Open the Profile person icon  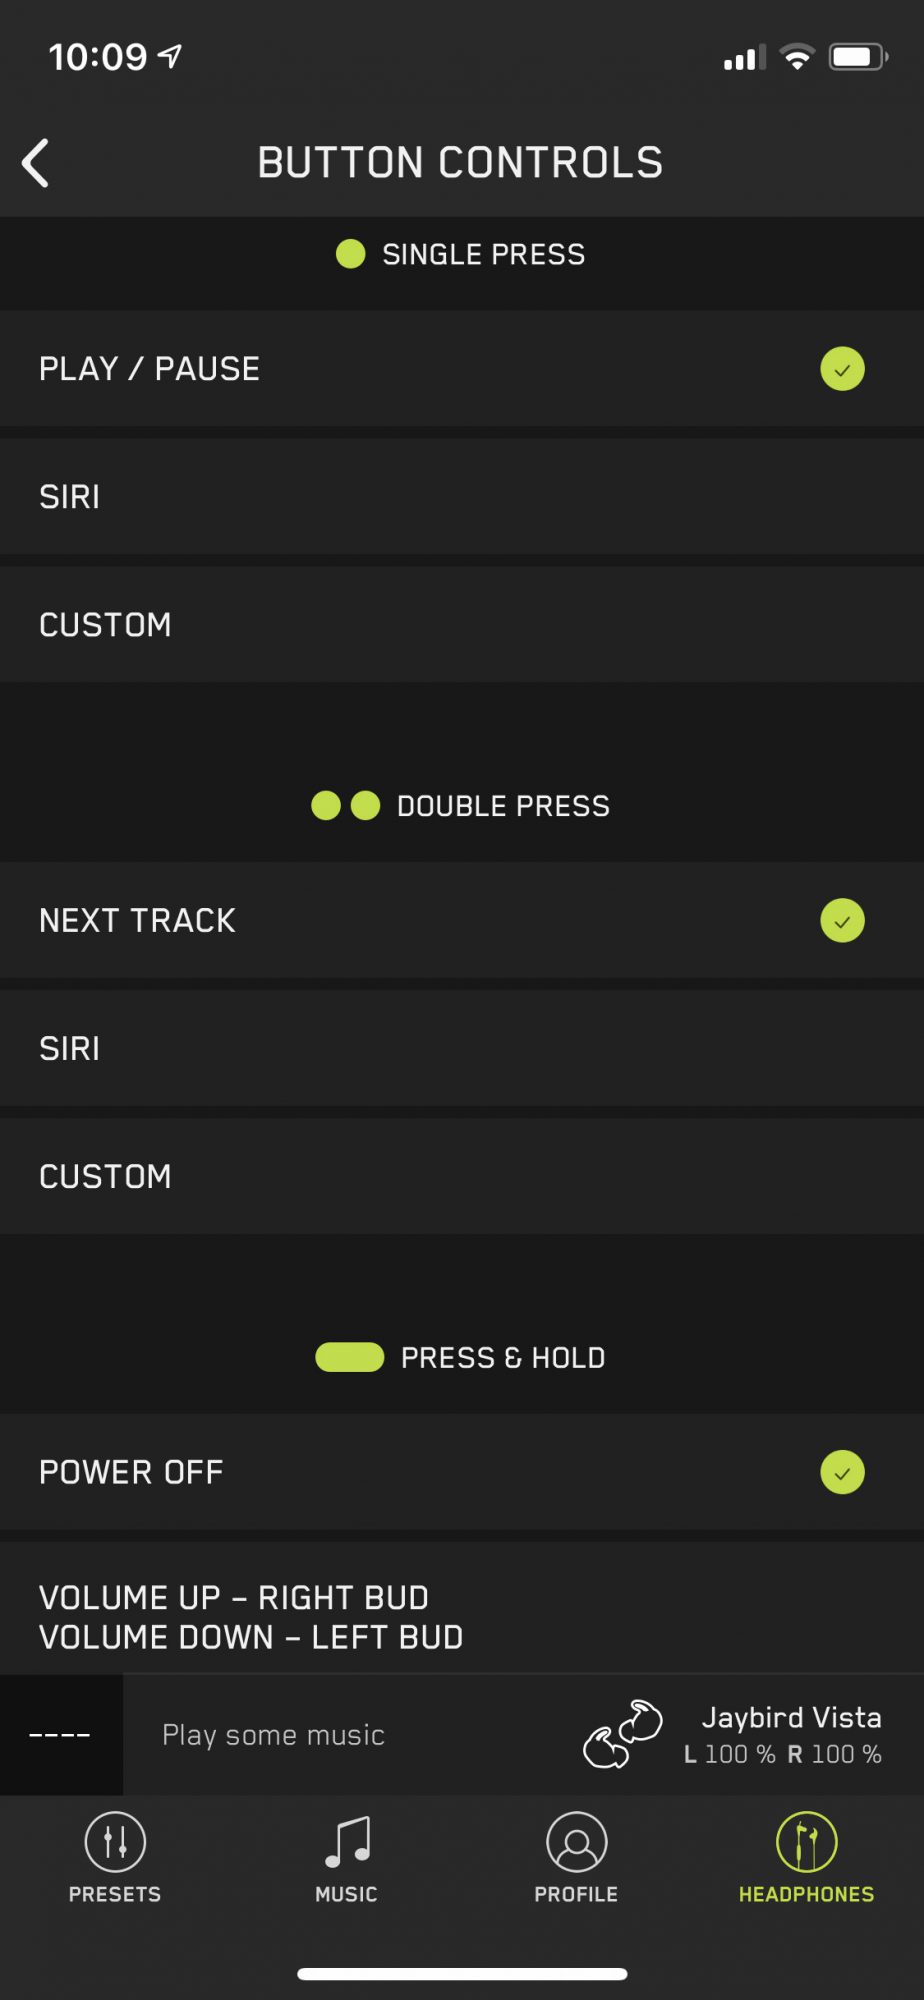tap(577, 1841)
